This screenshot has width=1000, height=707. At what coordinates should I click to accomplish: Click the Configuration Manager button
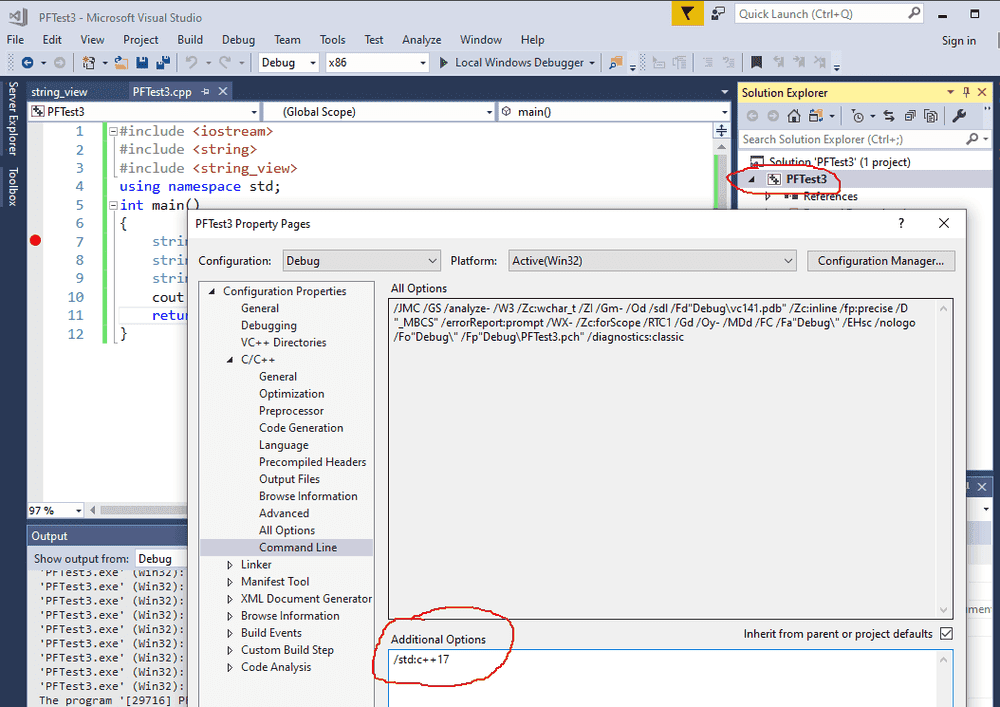click(880, 261)
